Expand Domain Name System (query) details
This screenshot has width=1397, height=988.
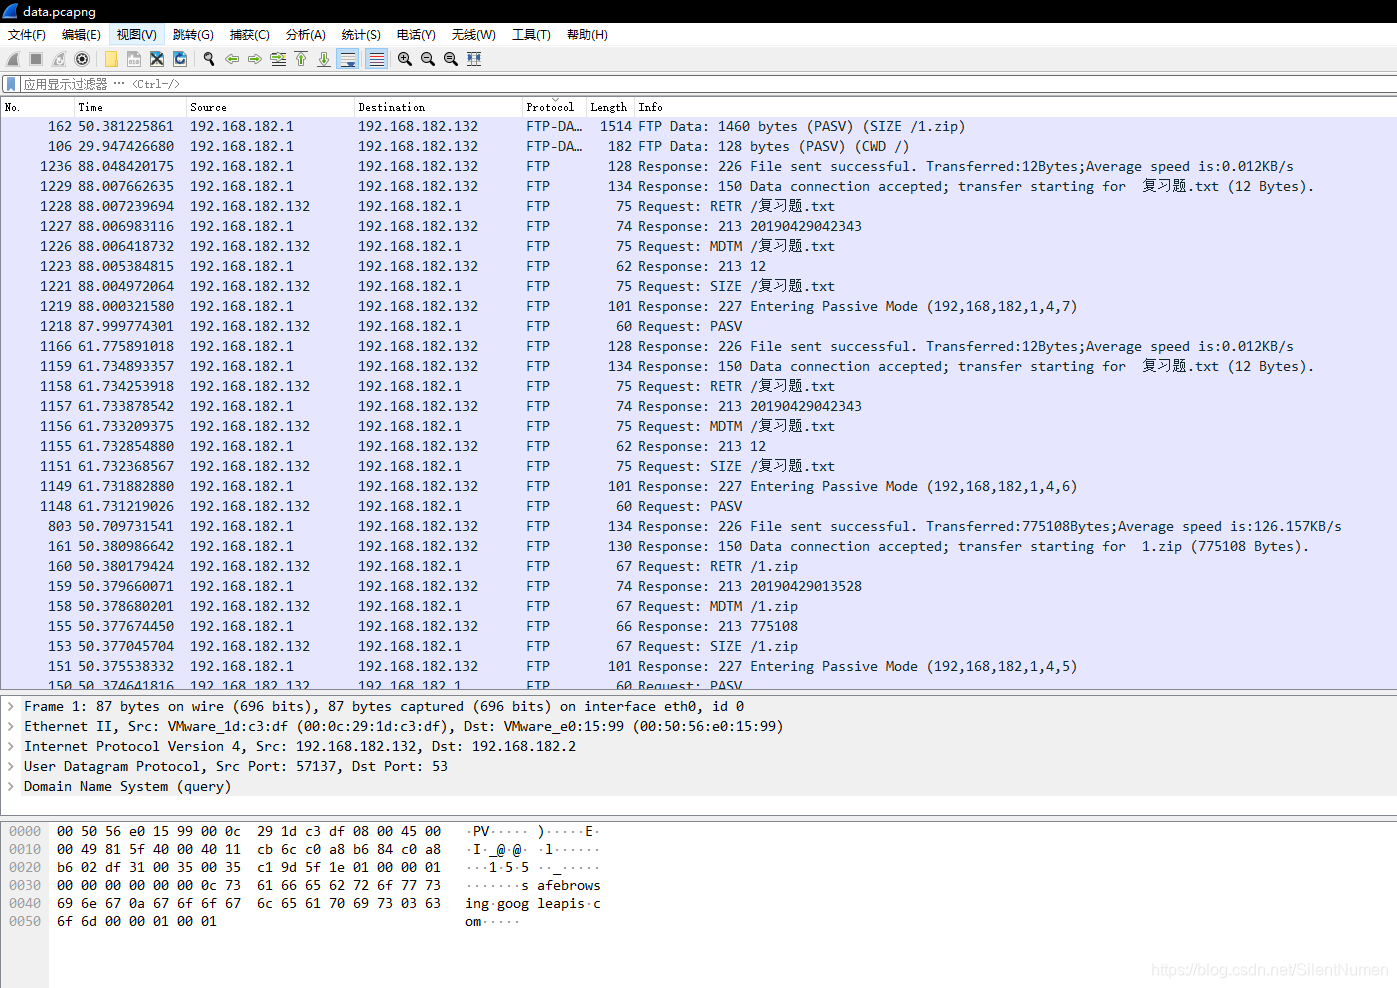[x=11, y=786]
